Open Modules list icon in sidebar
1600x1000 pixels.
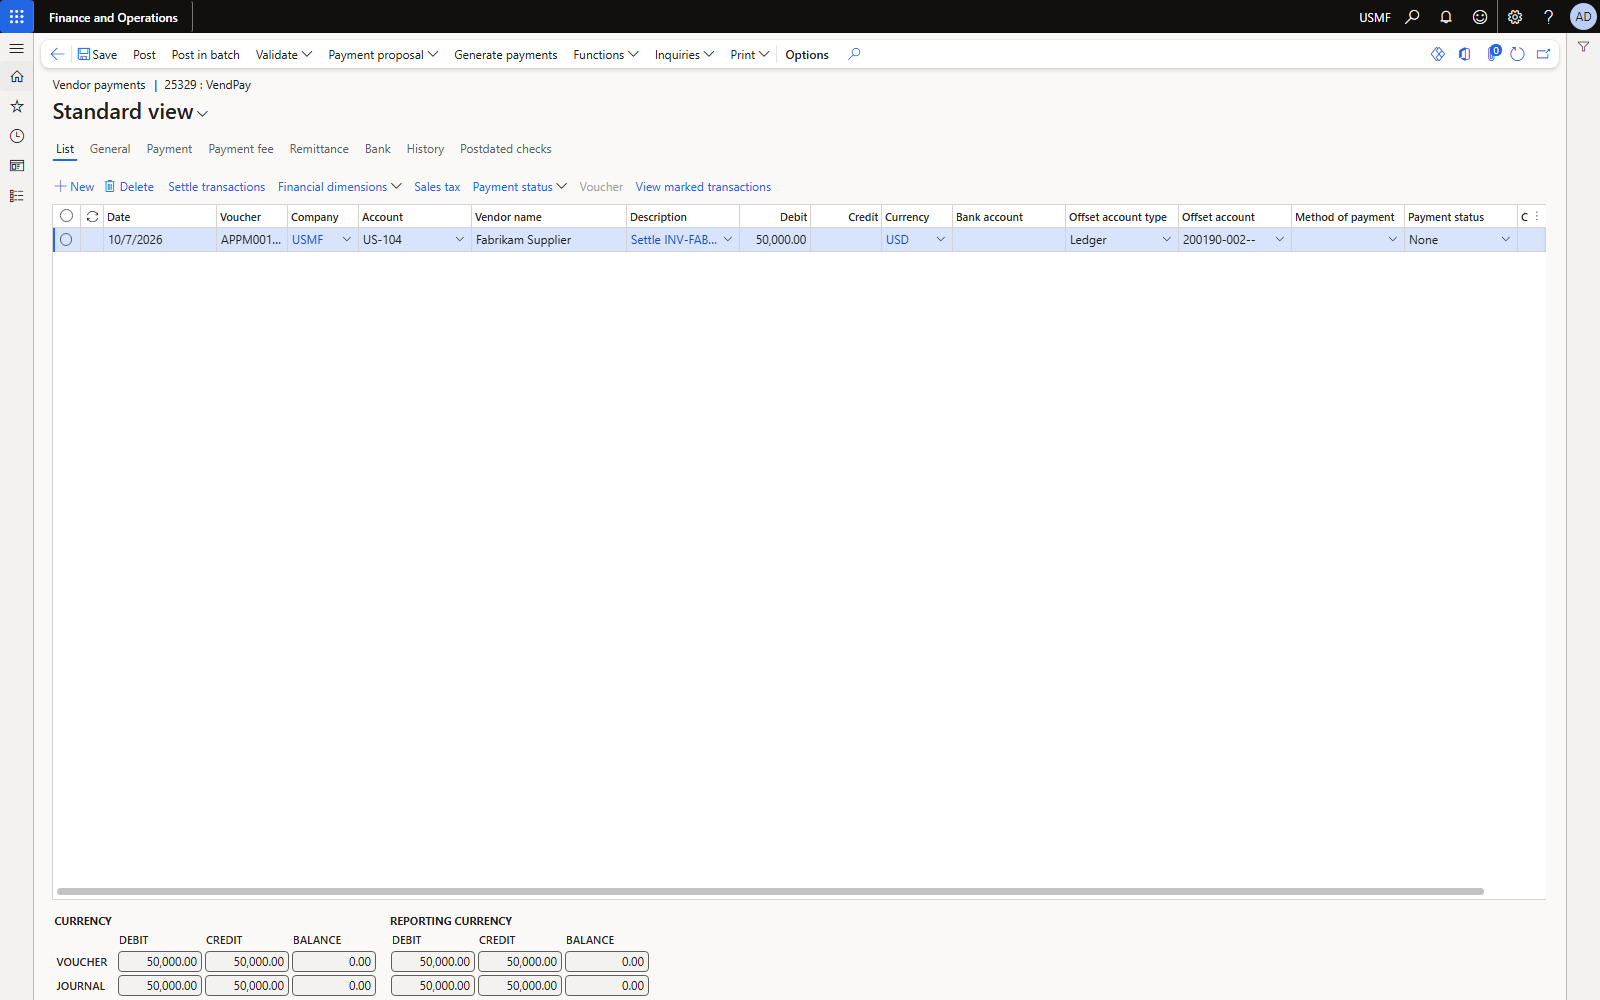click(x=17, y=196)
